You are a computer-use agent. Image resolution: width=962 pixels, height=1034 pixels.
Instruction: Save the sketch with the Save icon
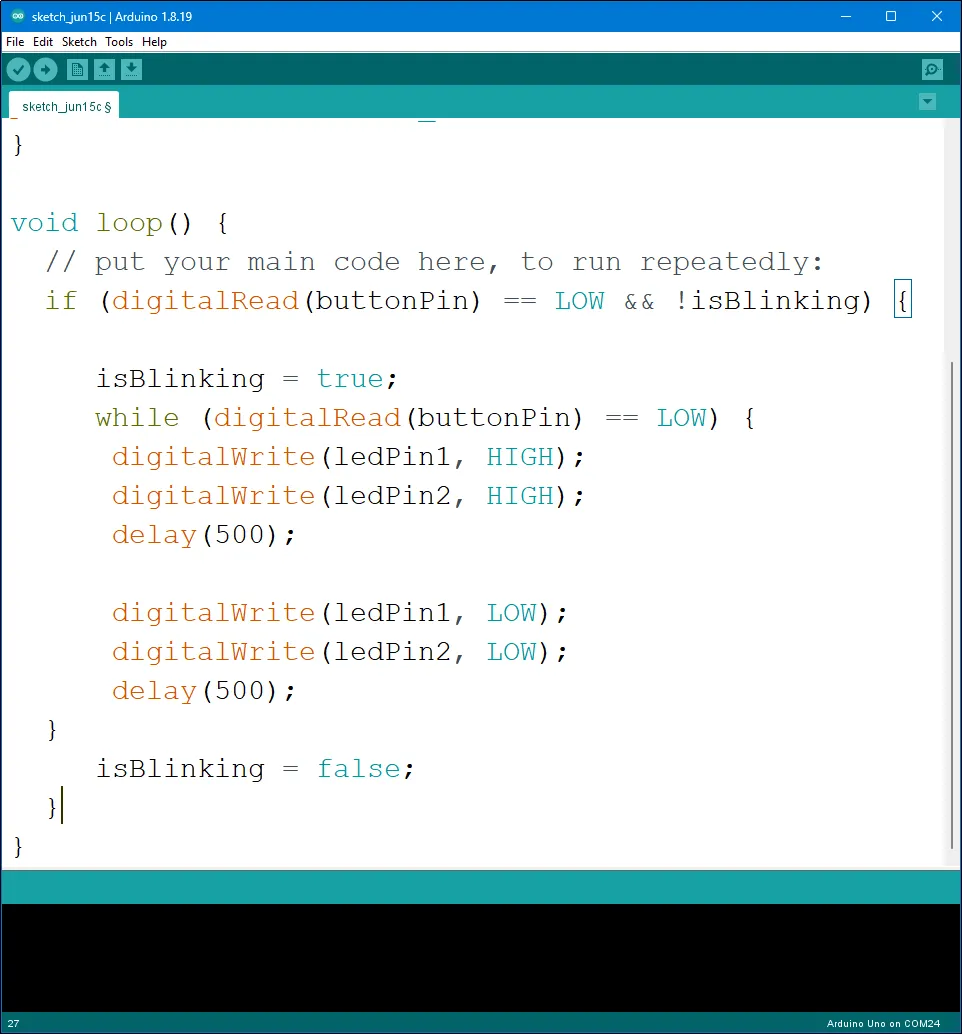(131, 69)
